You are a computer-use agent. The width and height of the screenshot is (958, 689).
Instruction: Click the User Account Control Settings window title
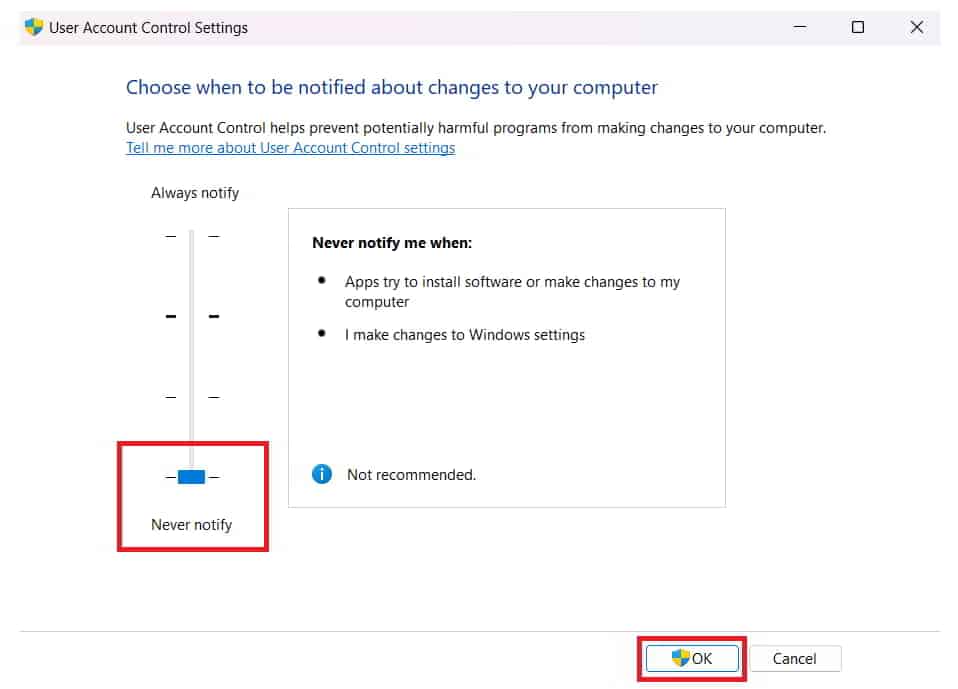(148, 28)
